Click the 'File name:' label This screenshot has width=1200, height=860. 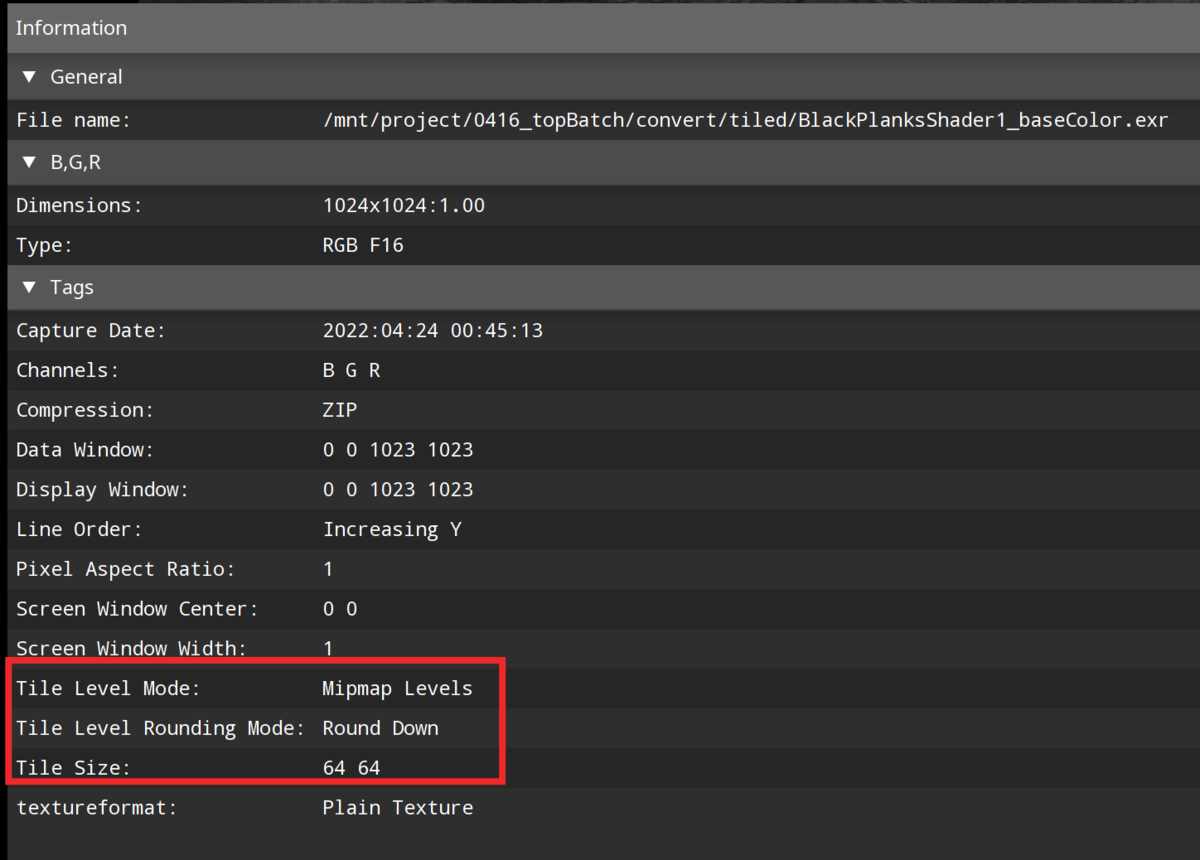coord(74,121)
